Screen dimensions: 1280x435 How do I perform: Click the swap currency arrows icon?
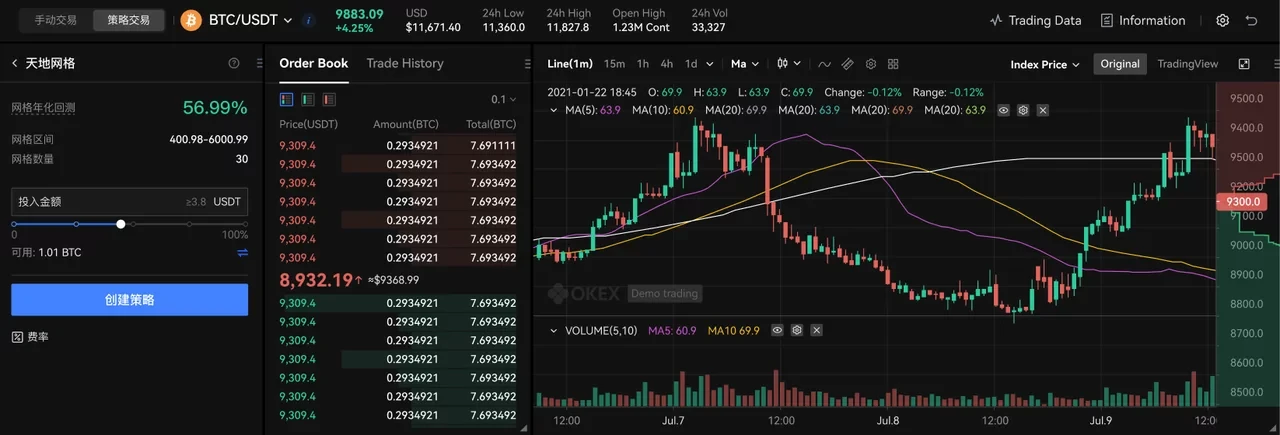coord(242,253)
